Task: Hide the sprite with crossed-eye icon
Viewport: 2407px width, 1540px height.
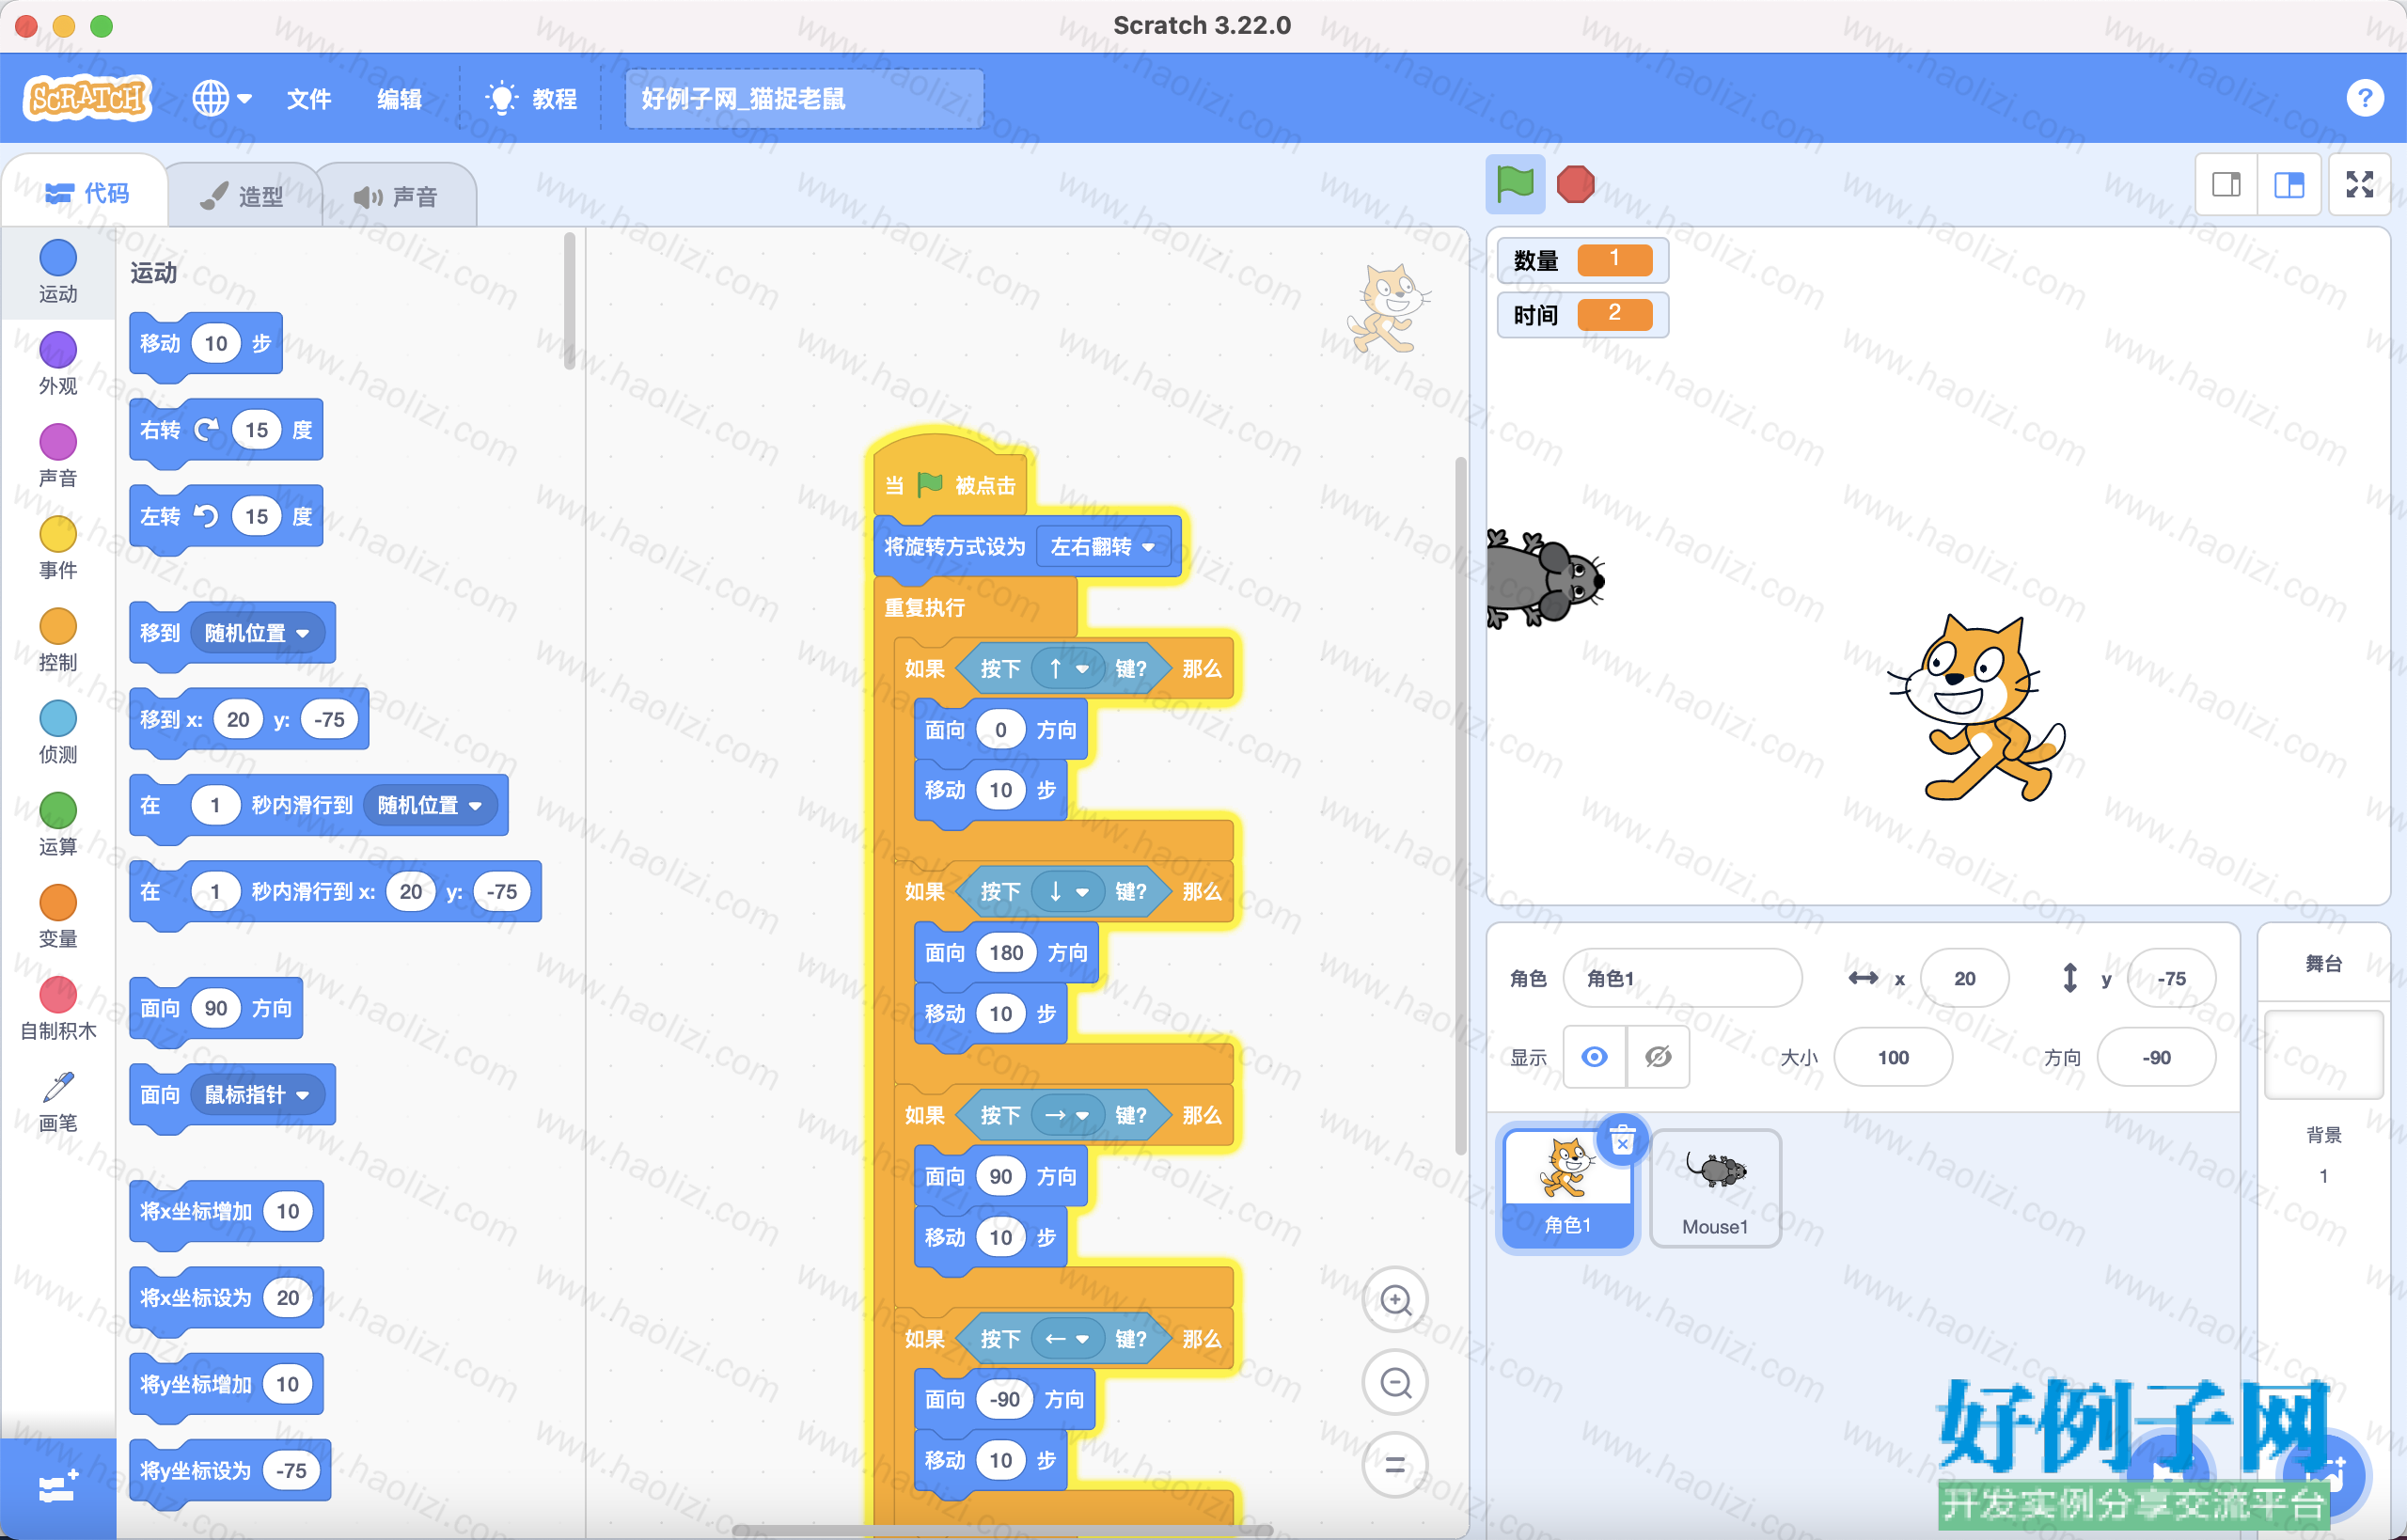Action: pos(1658,1057)
